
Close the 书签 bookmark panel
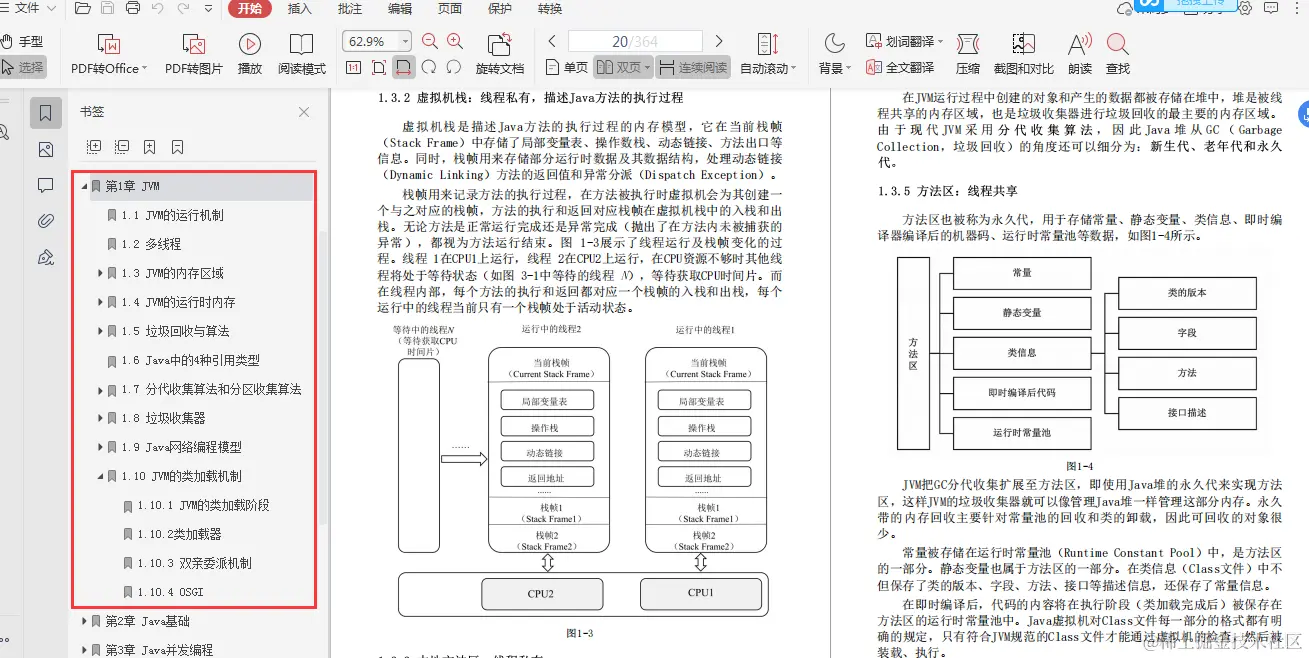tap(305, 111)
